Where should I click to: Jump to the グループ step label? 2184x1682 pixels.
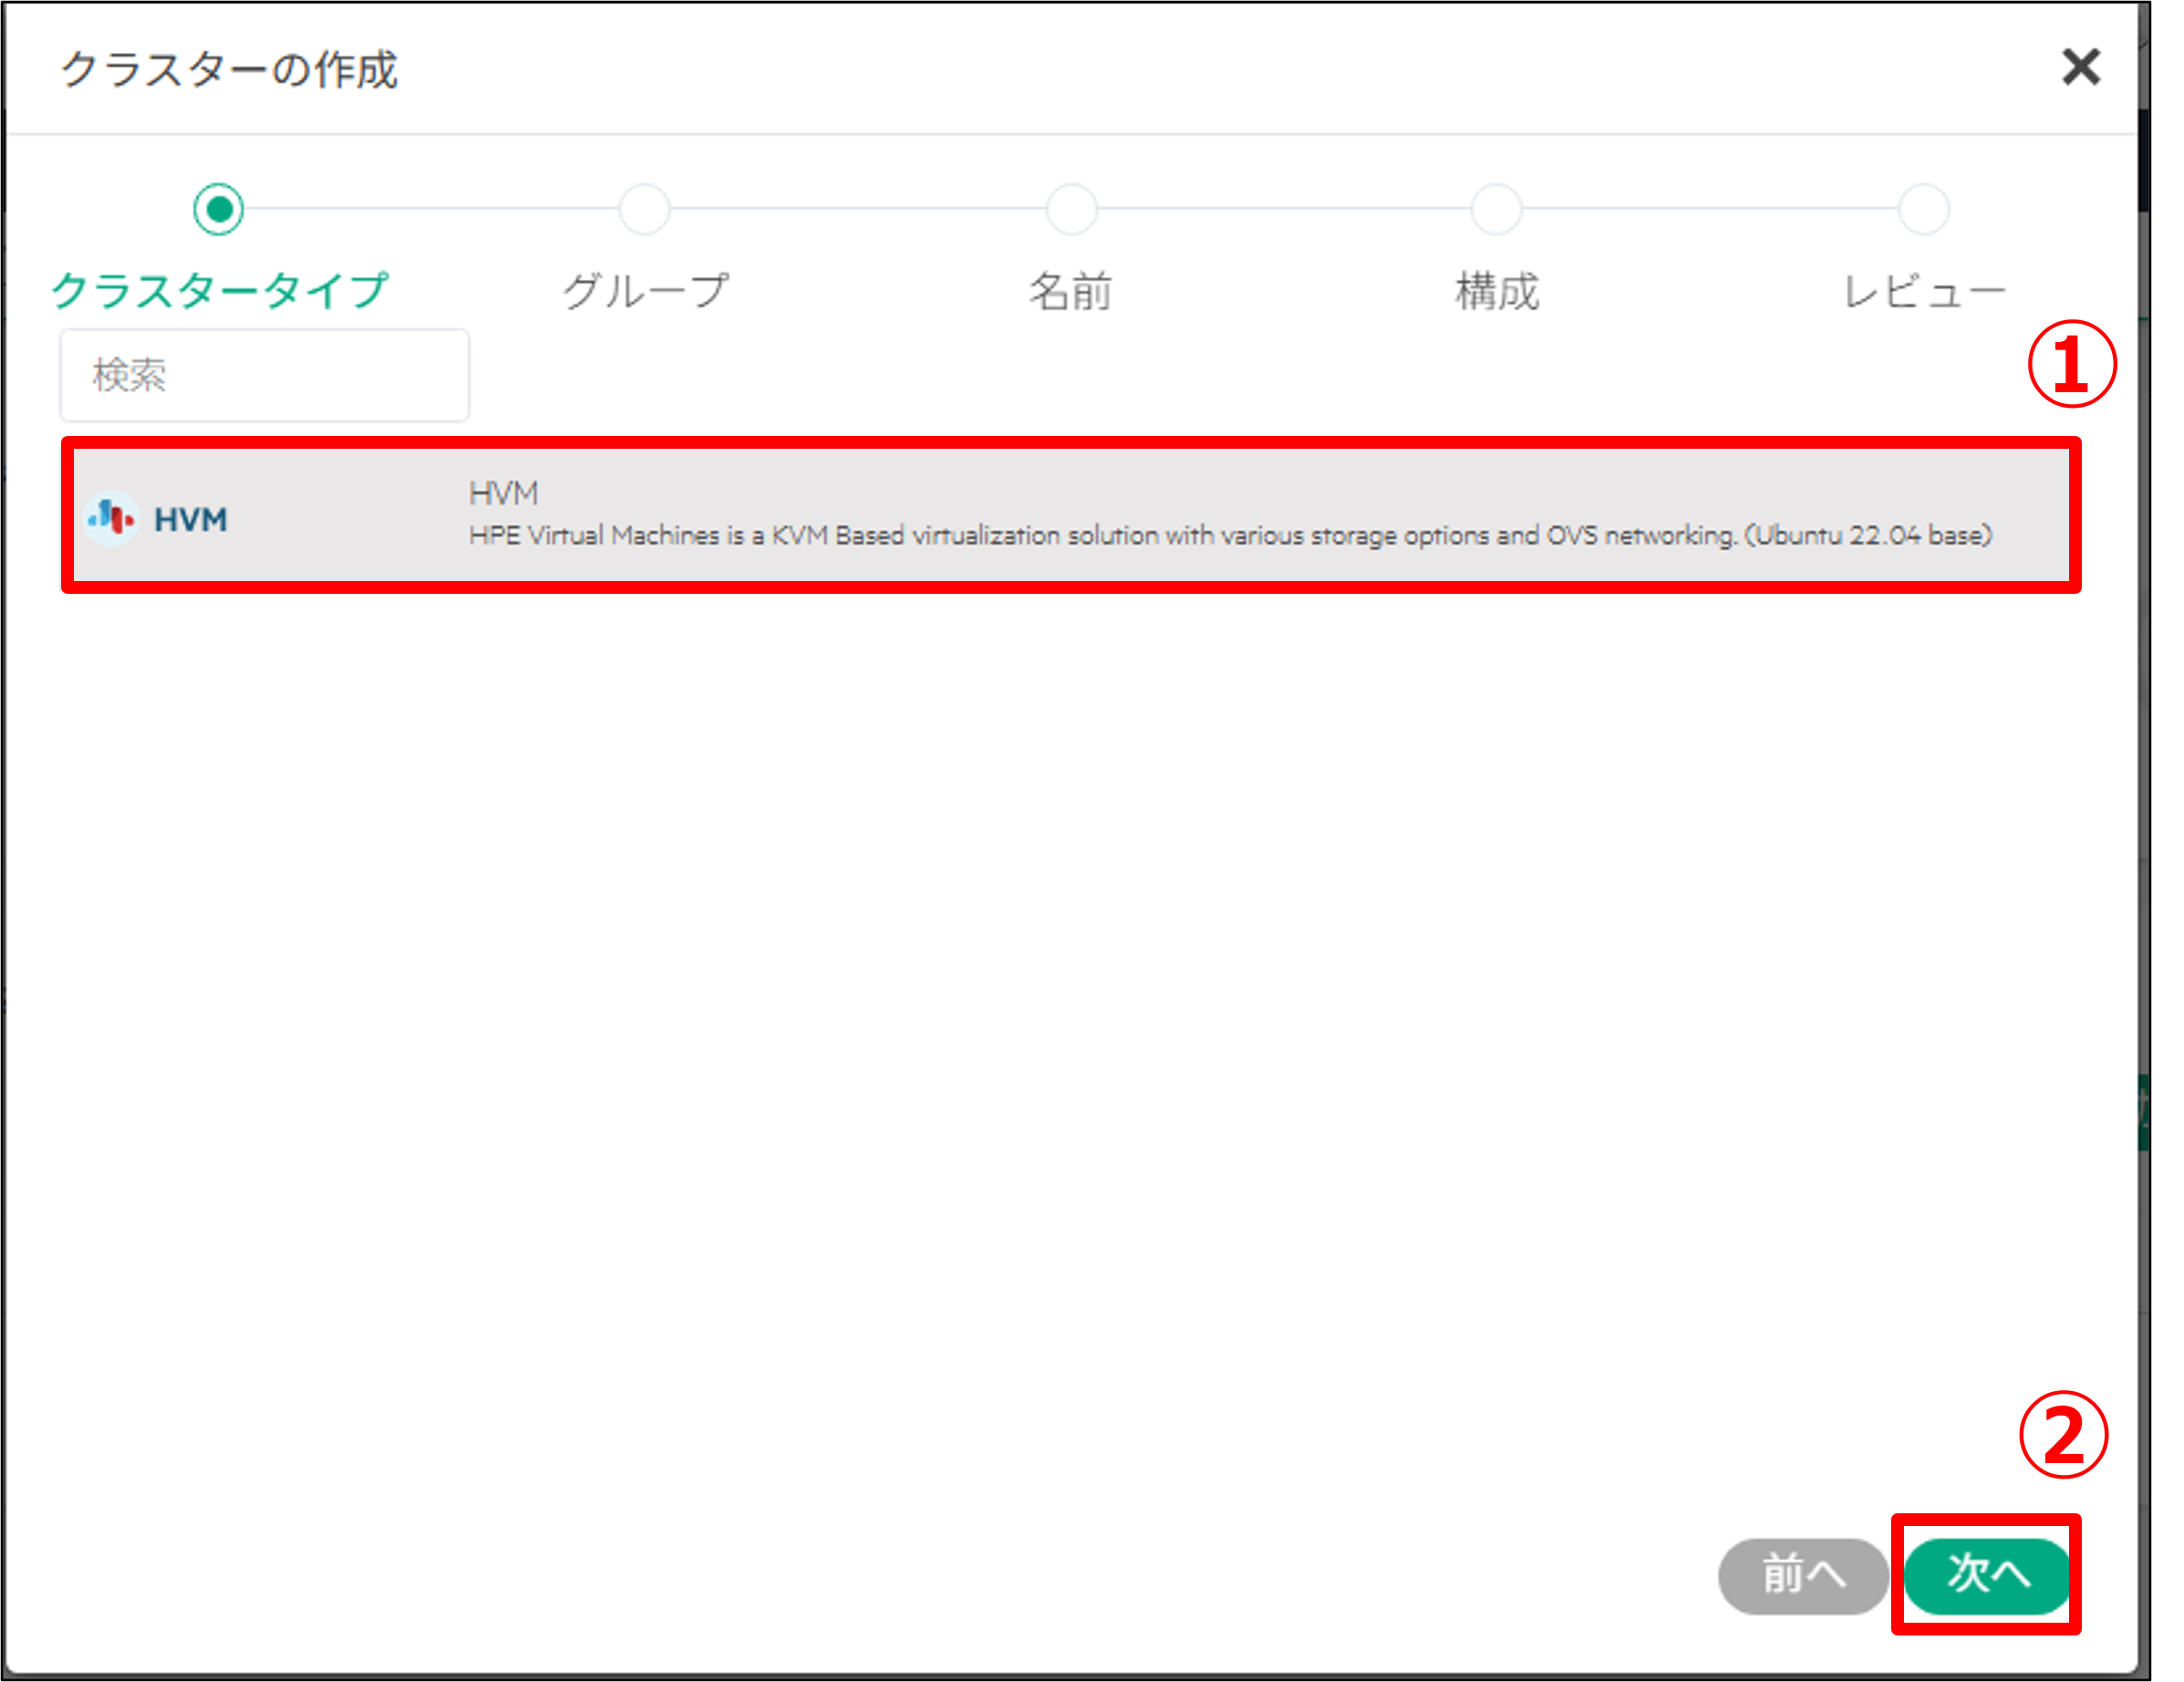644,291
